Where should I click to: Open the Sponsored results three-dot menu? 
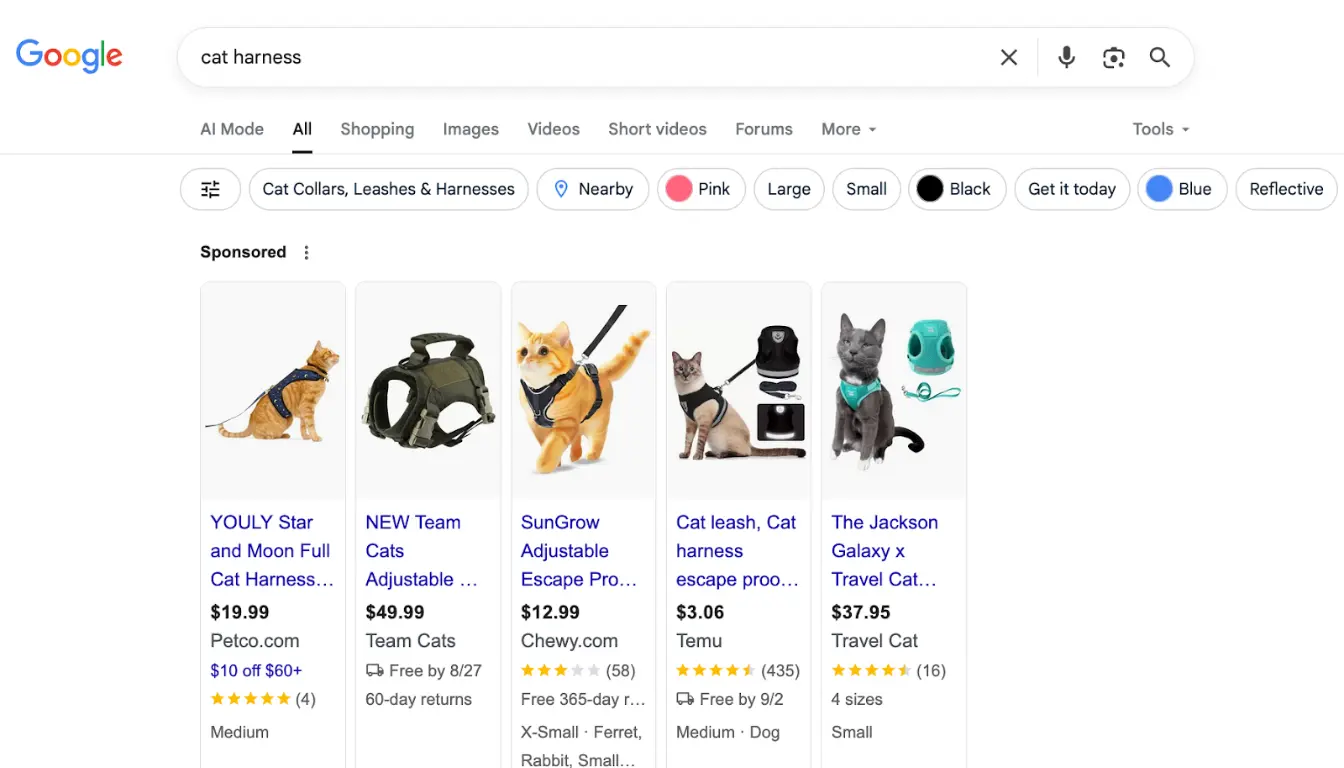pyautogui.click(x=306, y=252)
